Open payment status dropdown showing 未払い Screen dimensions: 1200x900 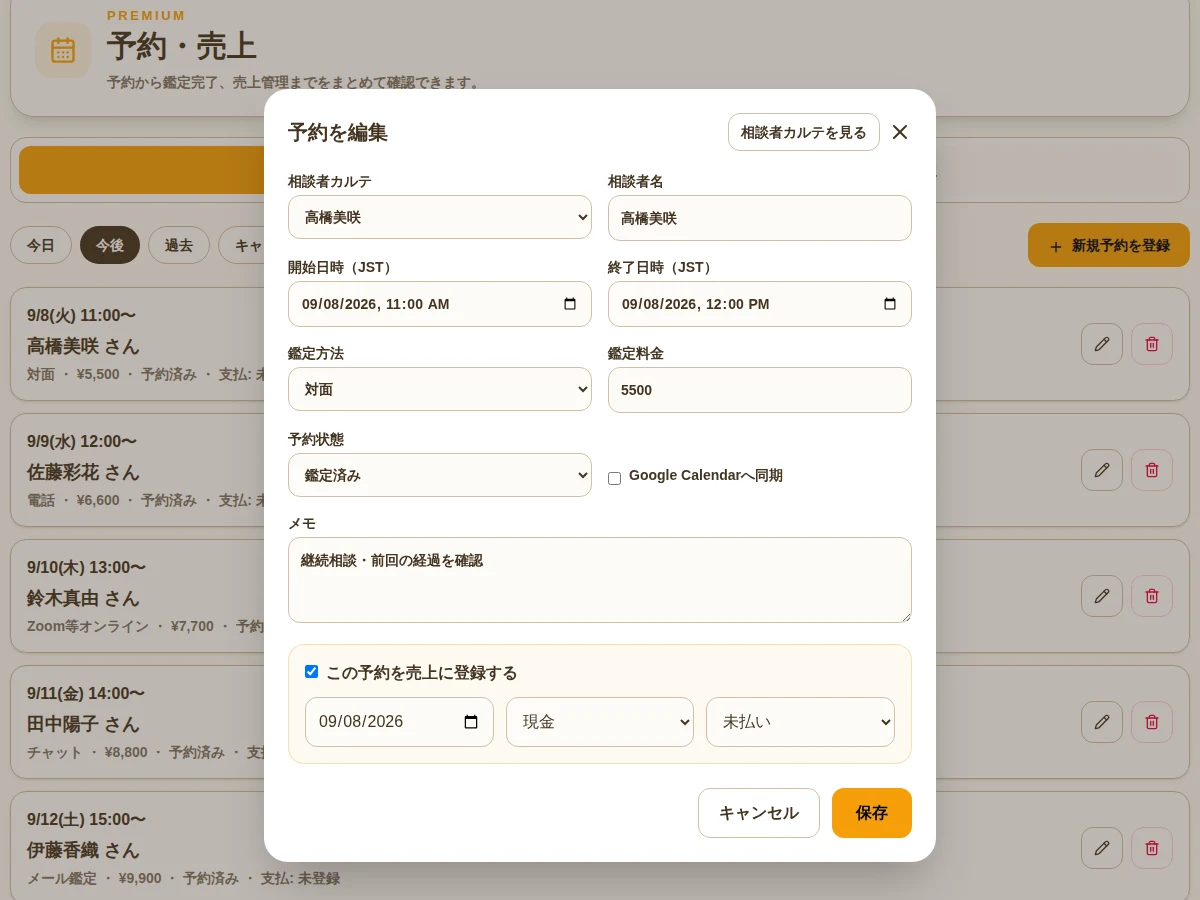click(x=800, y=722)
